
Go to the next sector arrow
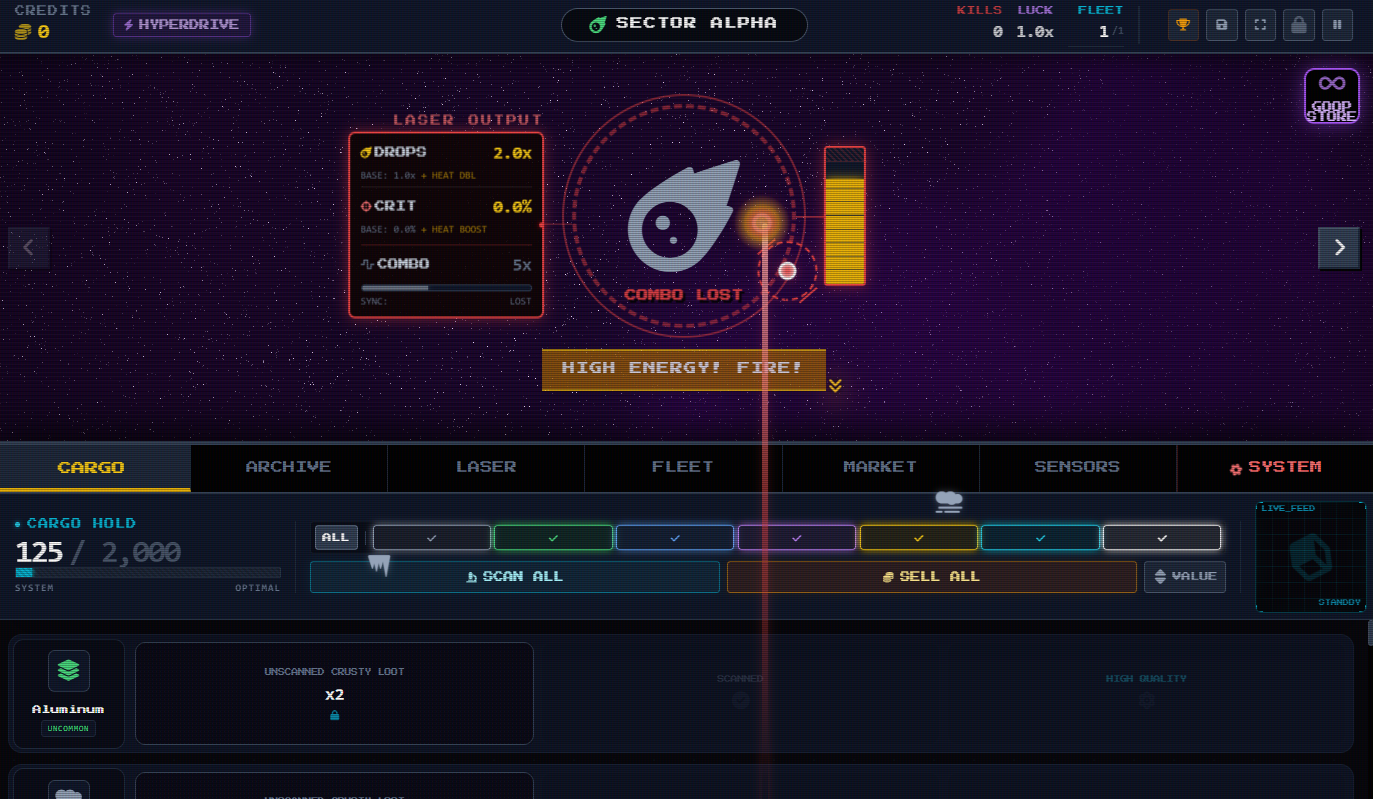pyautogui.click(x=1339, y=247)
